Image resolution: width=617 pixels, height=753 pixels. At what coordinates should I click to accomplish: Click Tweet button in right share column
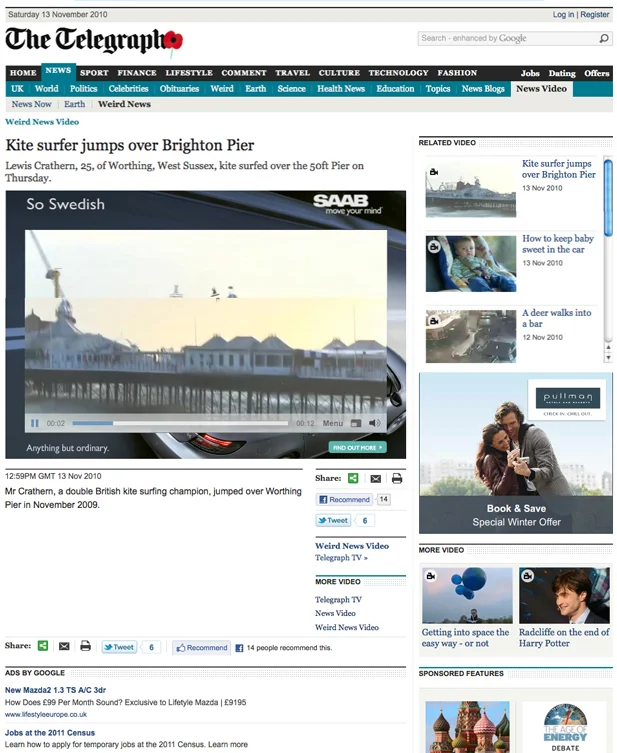pyautogui.click(x=333, y=520)
